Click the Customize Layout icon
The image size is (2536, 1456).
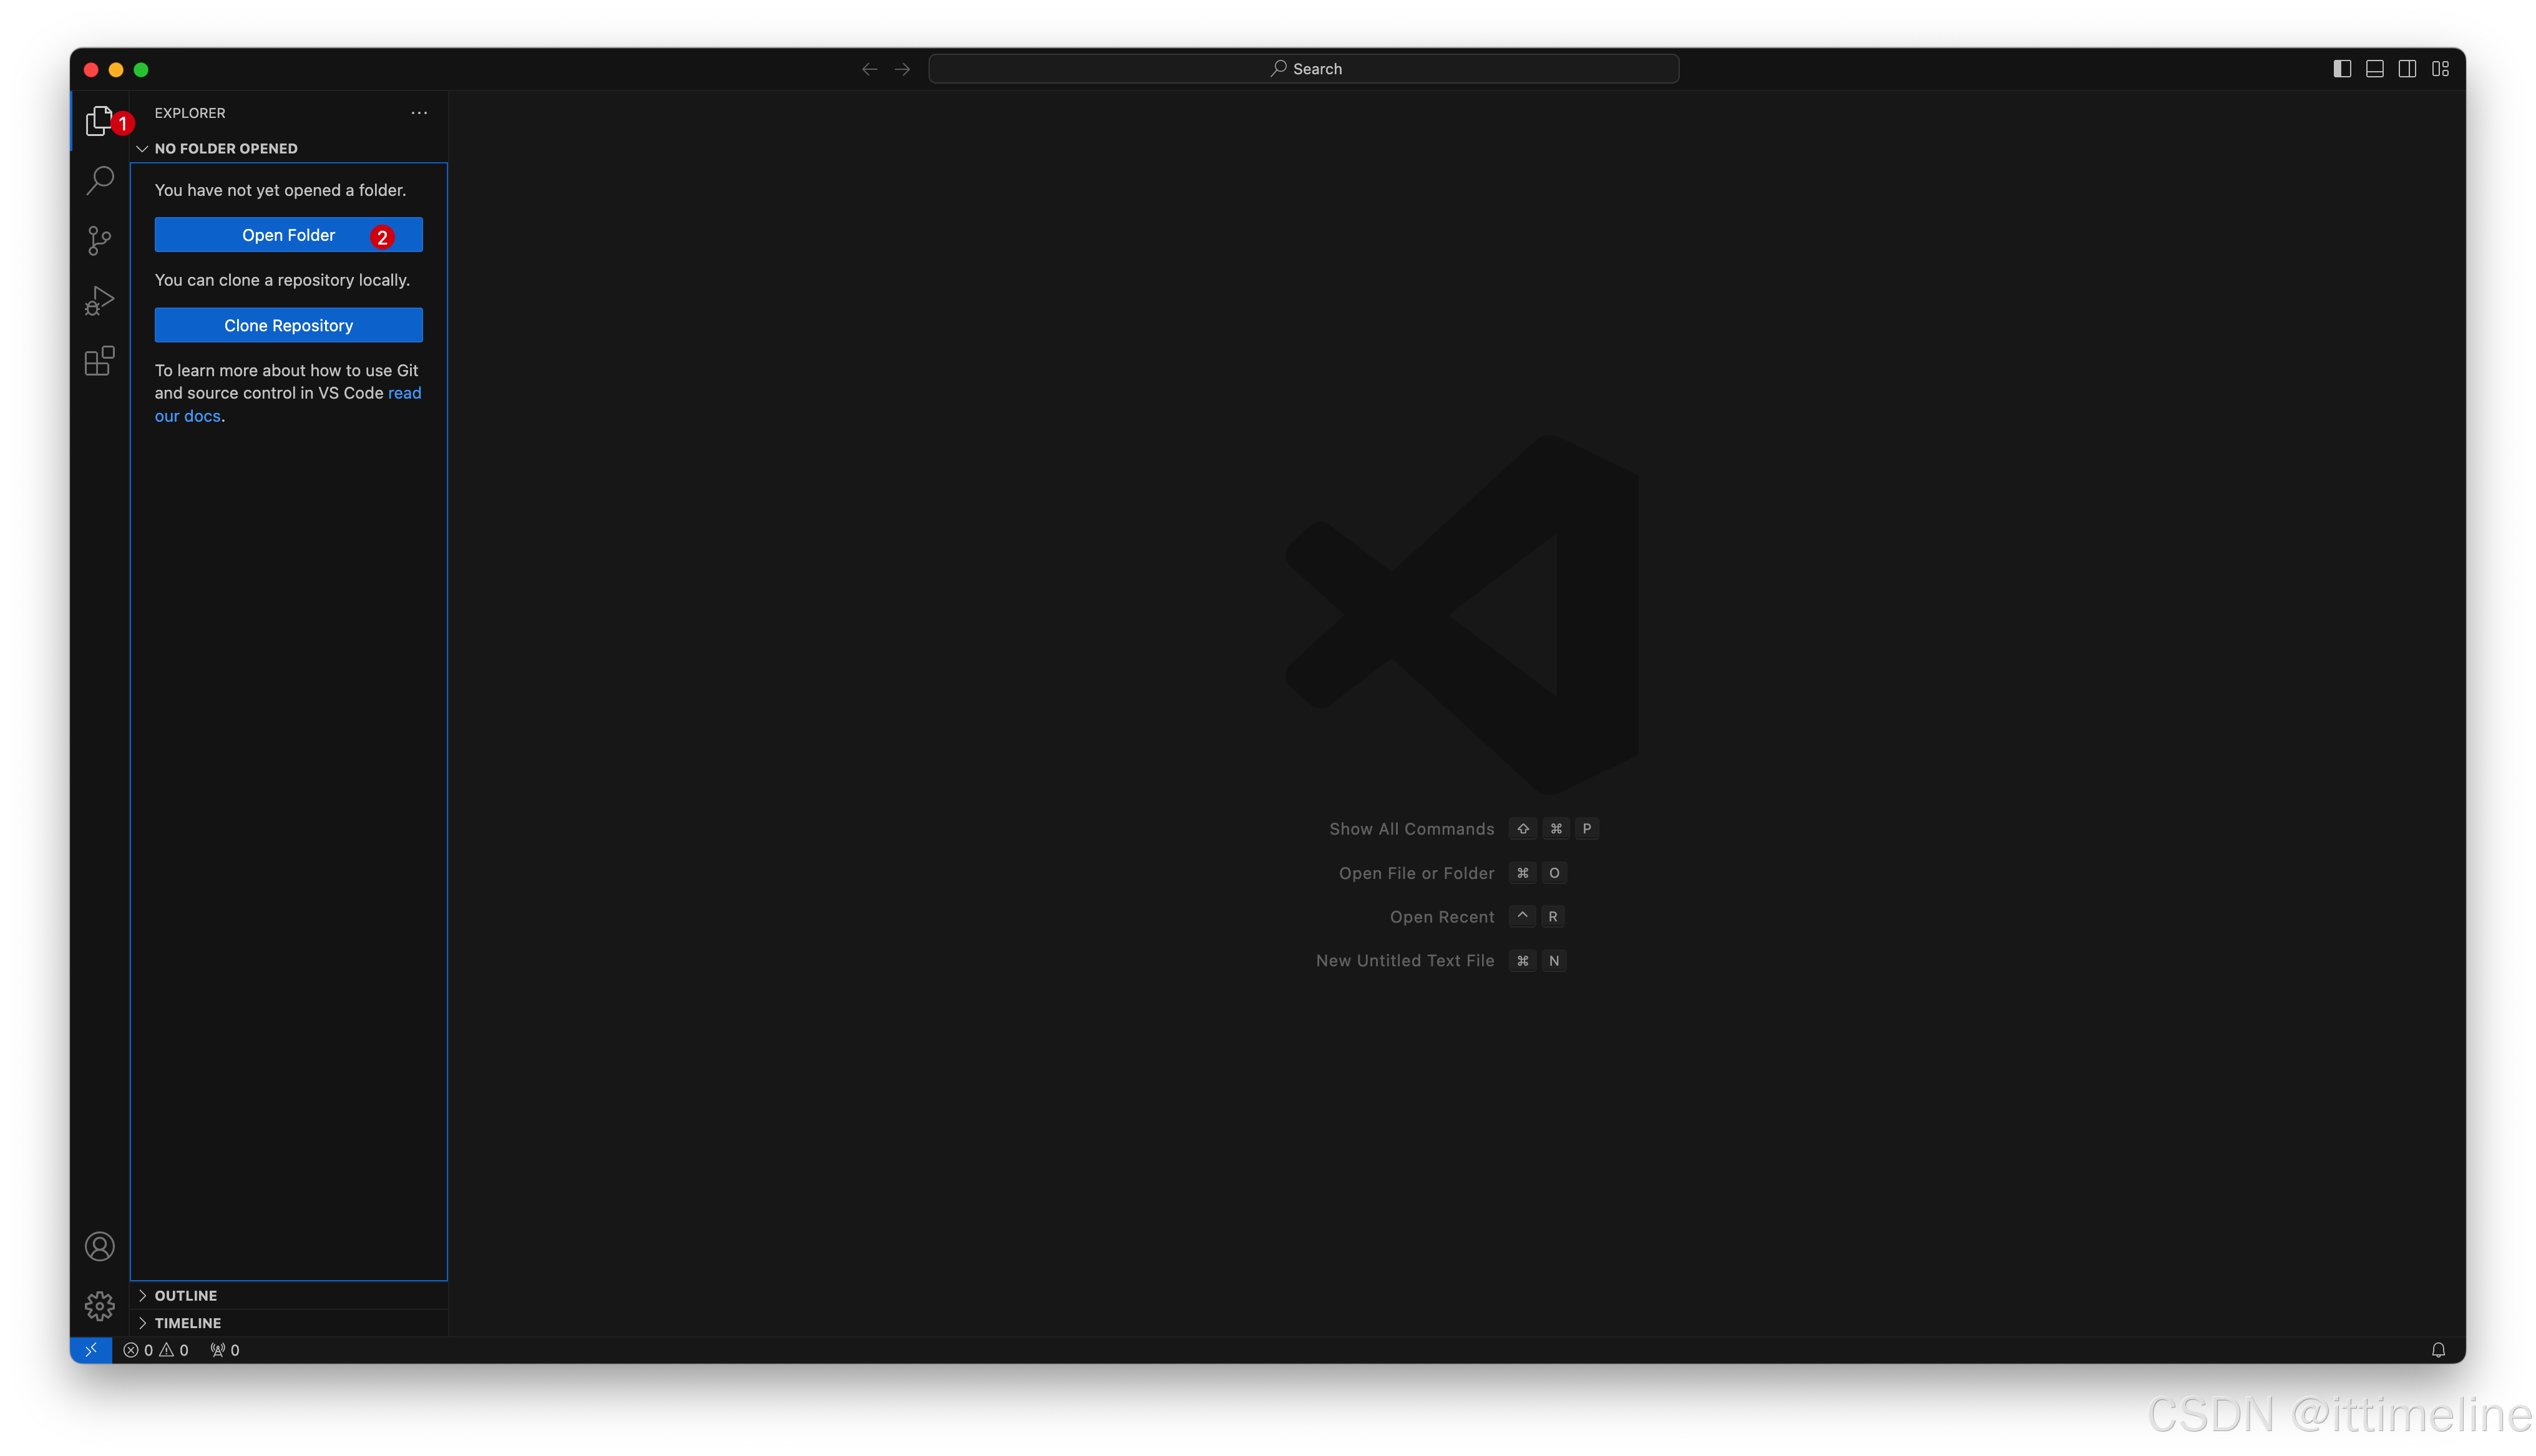click(x=2441, y=69)
